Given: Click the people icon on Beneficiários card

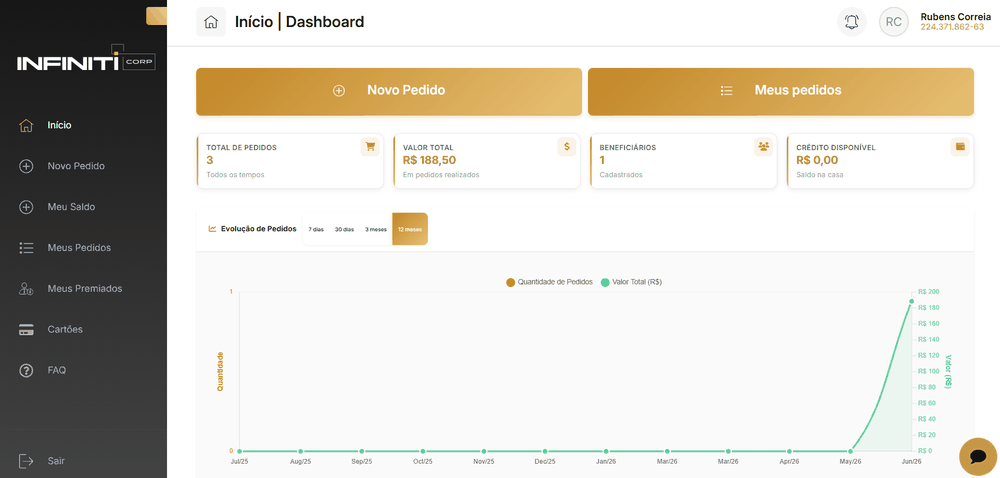Looking at the screenshot, I should (763, 147).
